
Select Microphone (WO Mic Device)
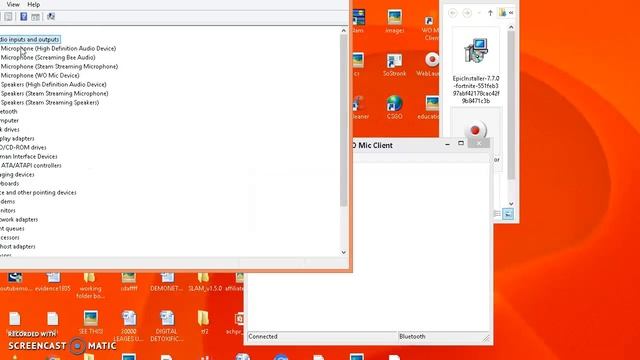click(40, 76)
